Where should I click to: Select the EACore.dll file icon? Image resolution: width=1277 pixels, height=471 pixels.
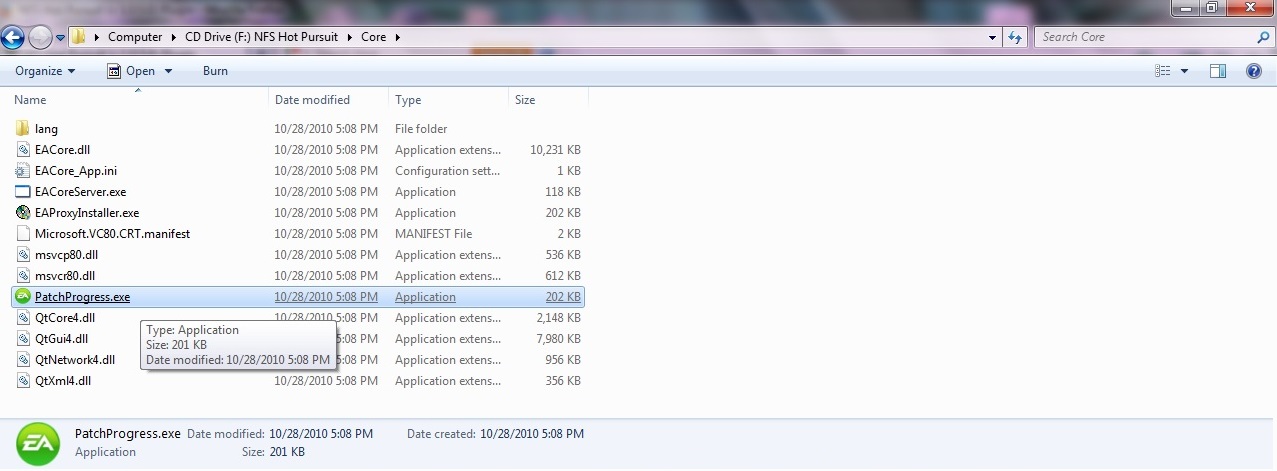[x=24, y=150]
